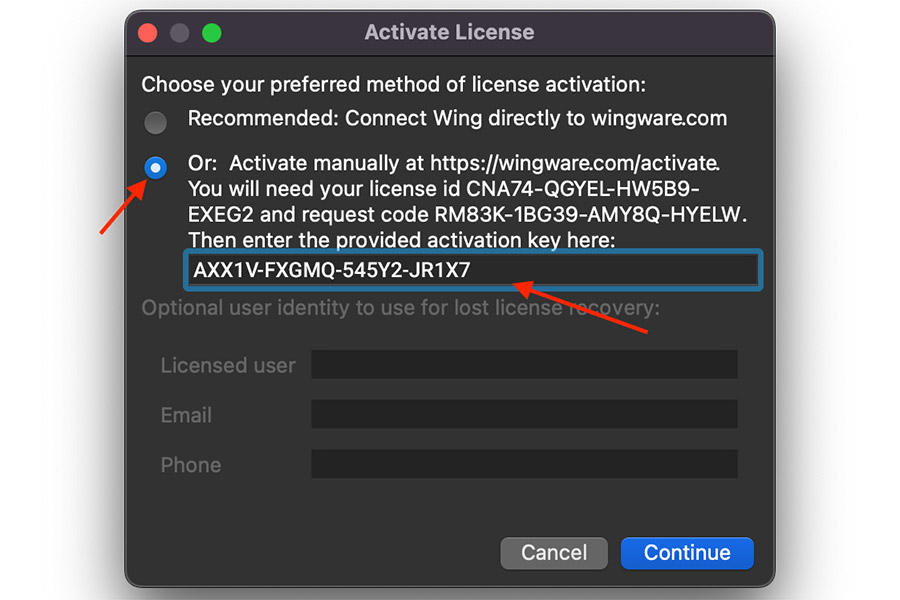900x600 pixels.
Task: Click the Activate License title bar text
Action: 449,32
